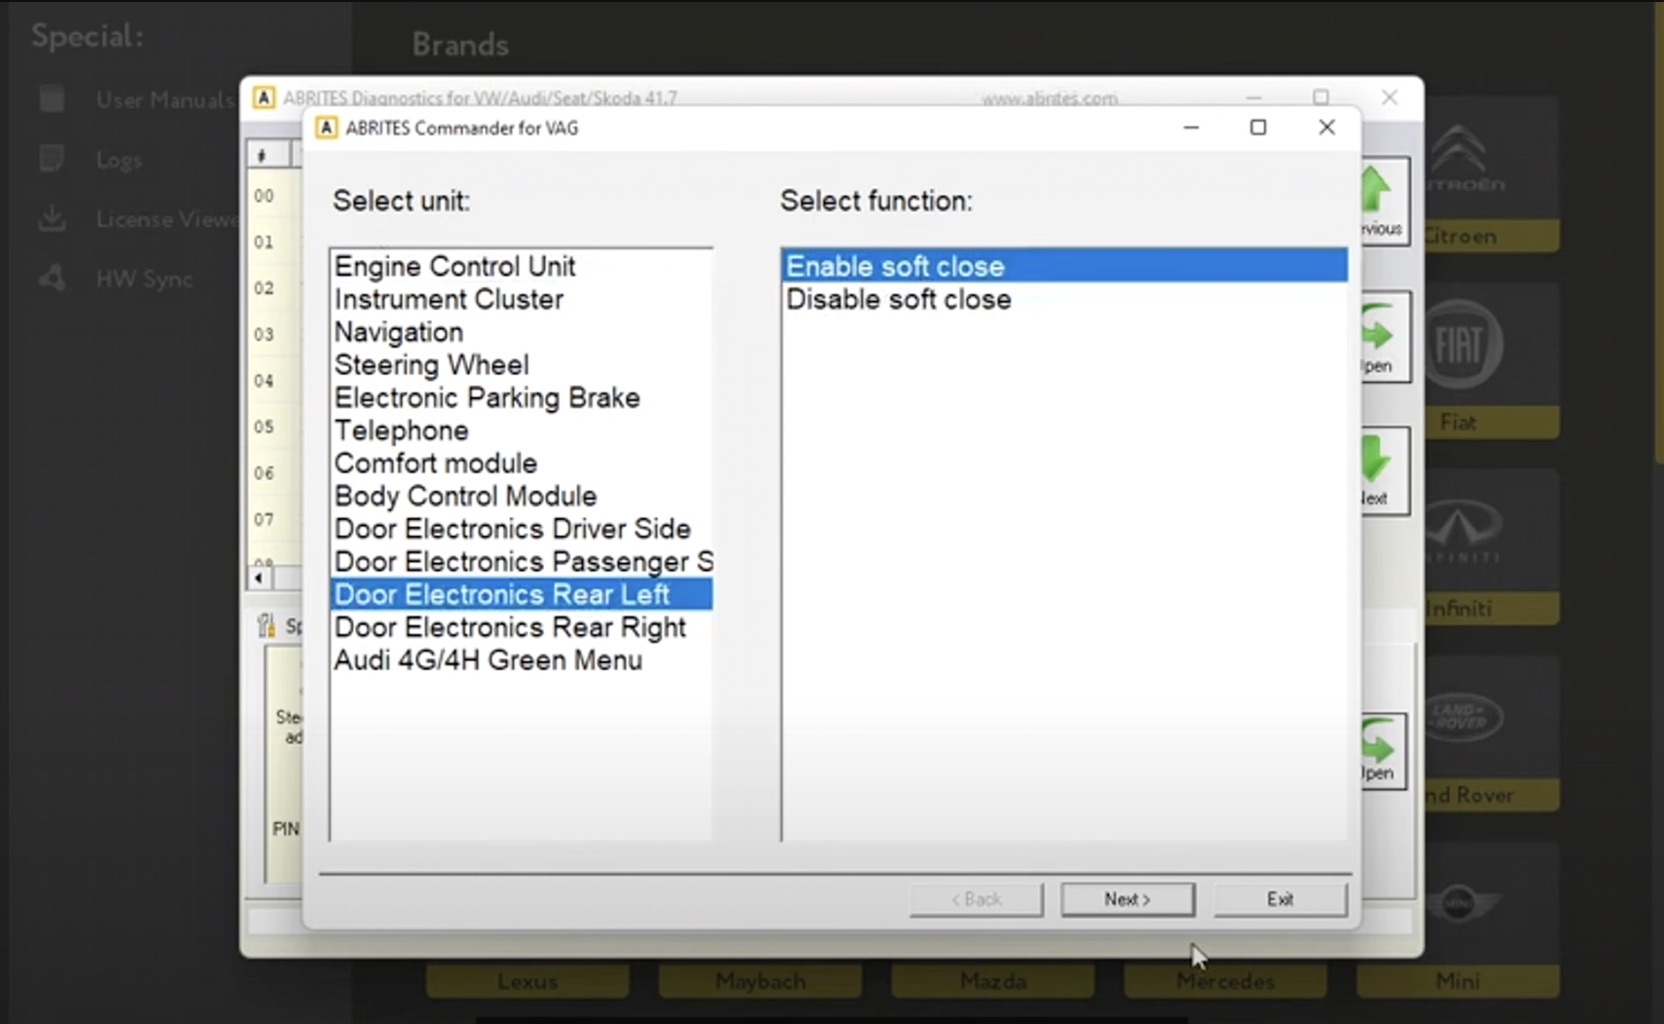Click left scroll arrow in Diagnostics list
The image size is (1664, 1024).
(259, 578)
